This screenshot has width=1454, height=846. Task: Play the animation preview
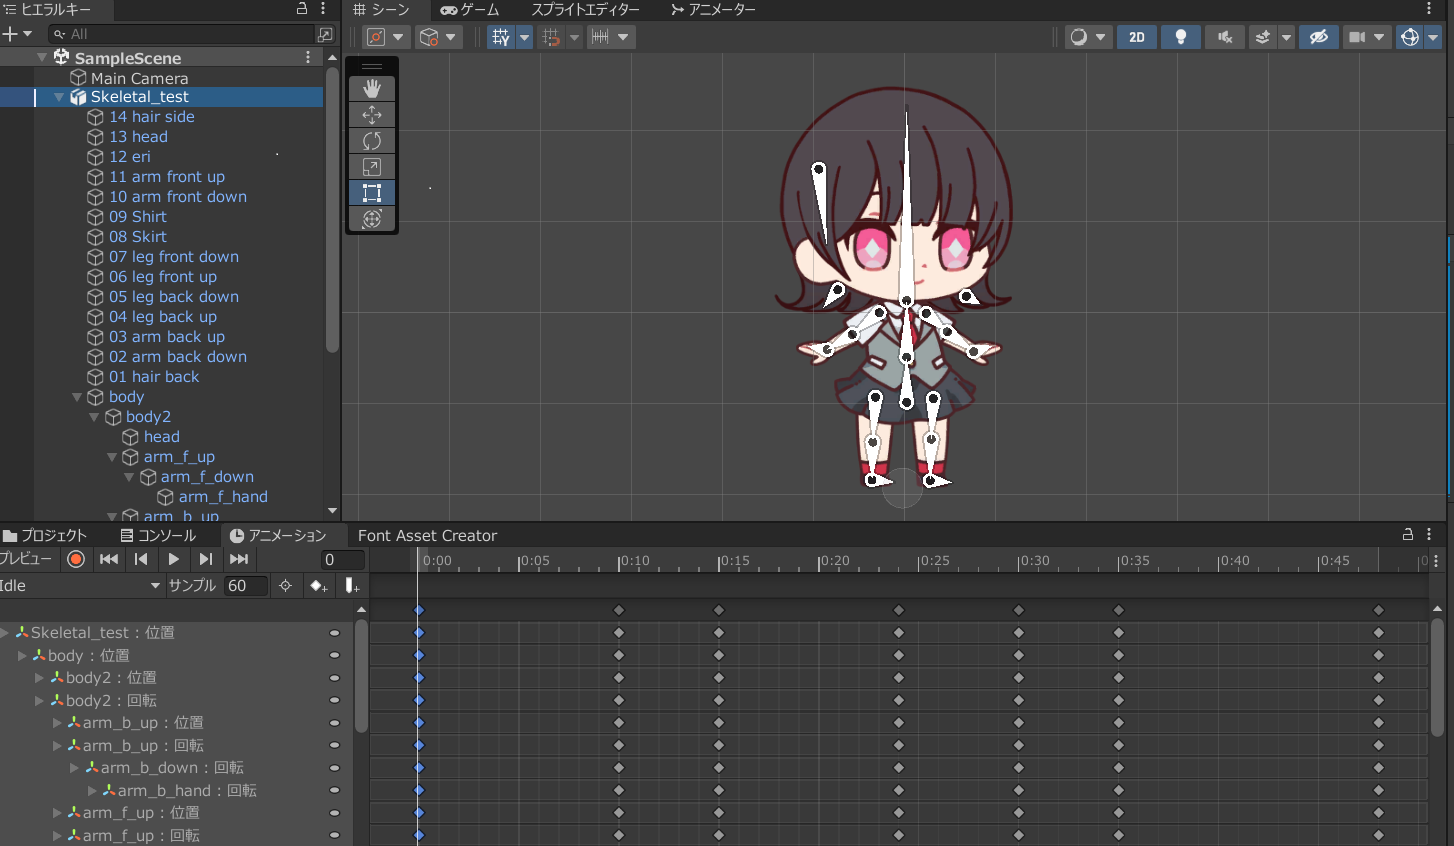173,560
